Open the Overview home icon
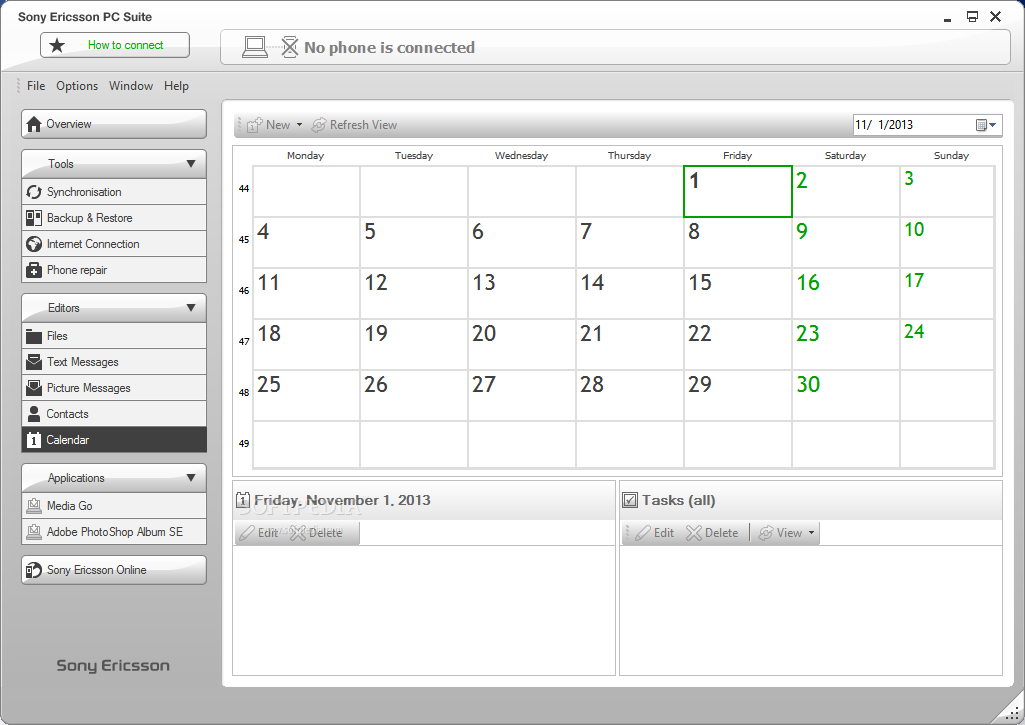 point(34,124)
